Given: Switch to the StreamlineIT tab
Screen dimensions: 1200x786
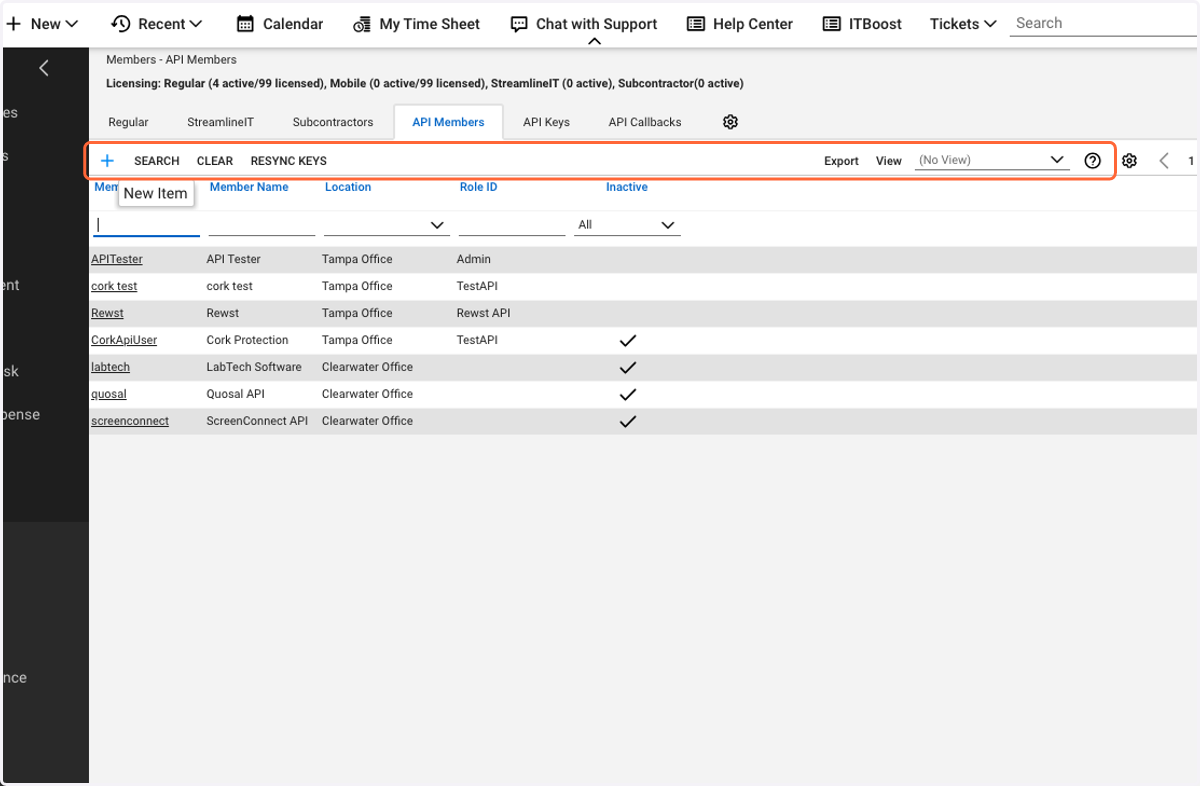Looking at the screenshot, I should [x=220, y=122].
